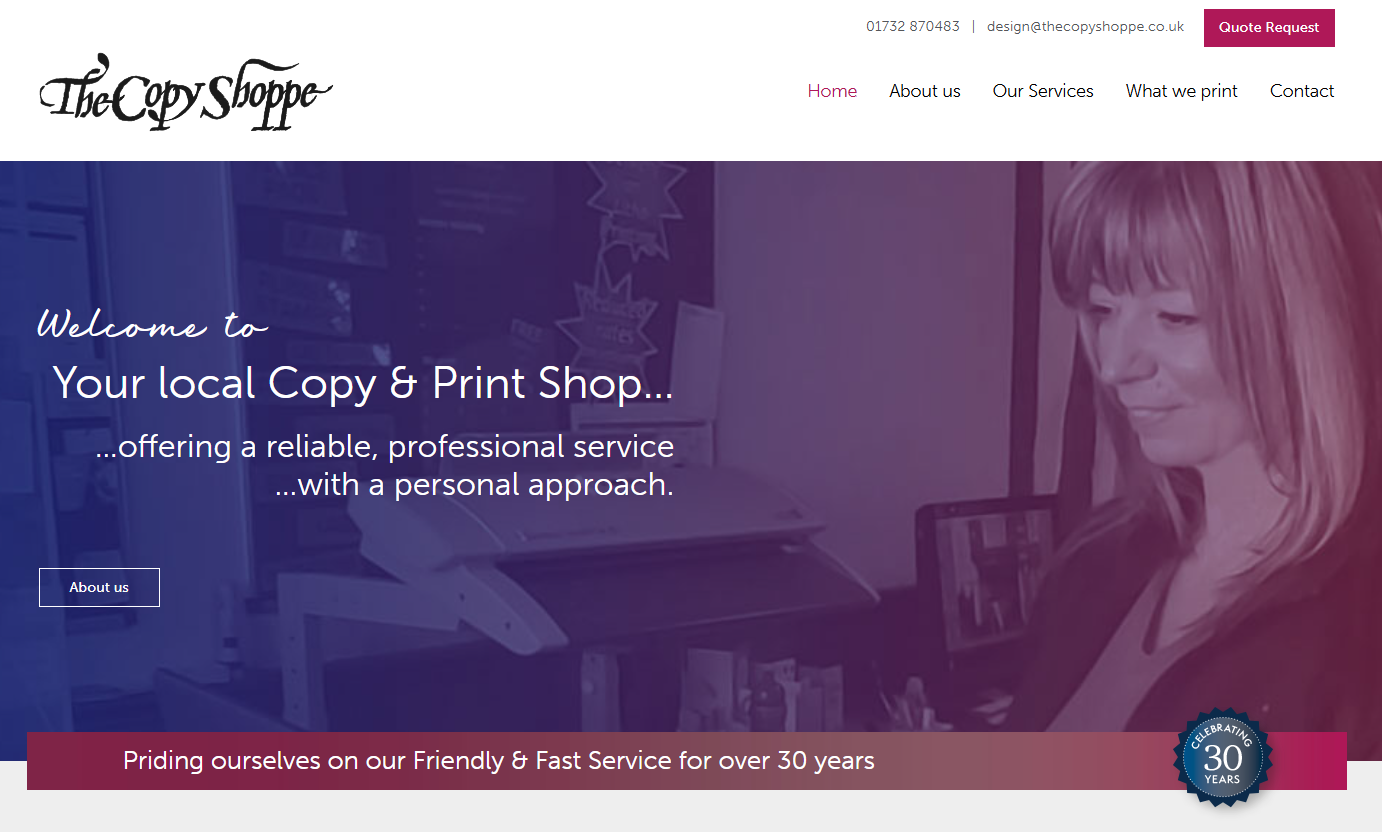Click the woman's photo in hero image
This screenshot has height=832, width=1382.
click(x=1180, y=420)
